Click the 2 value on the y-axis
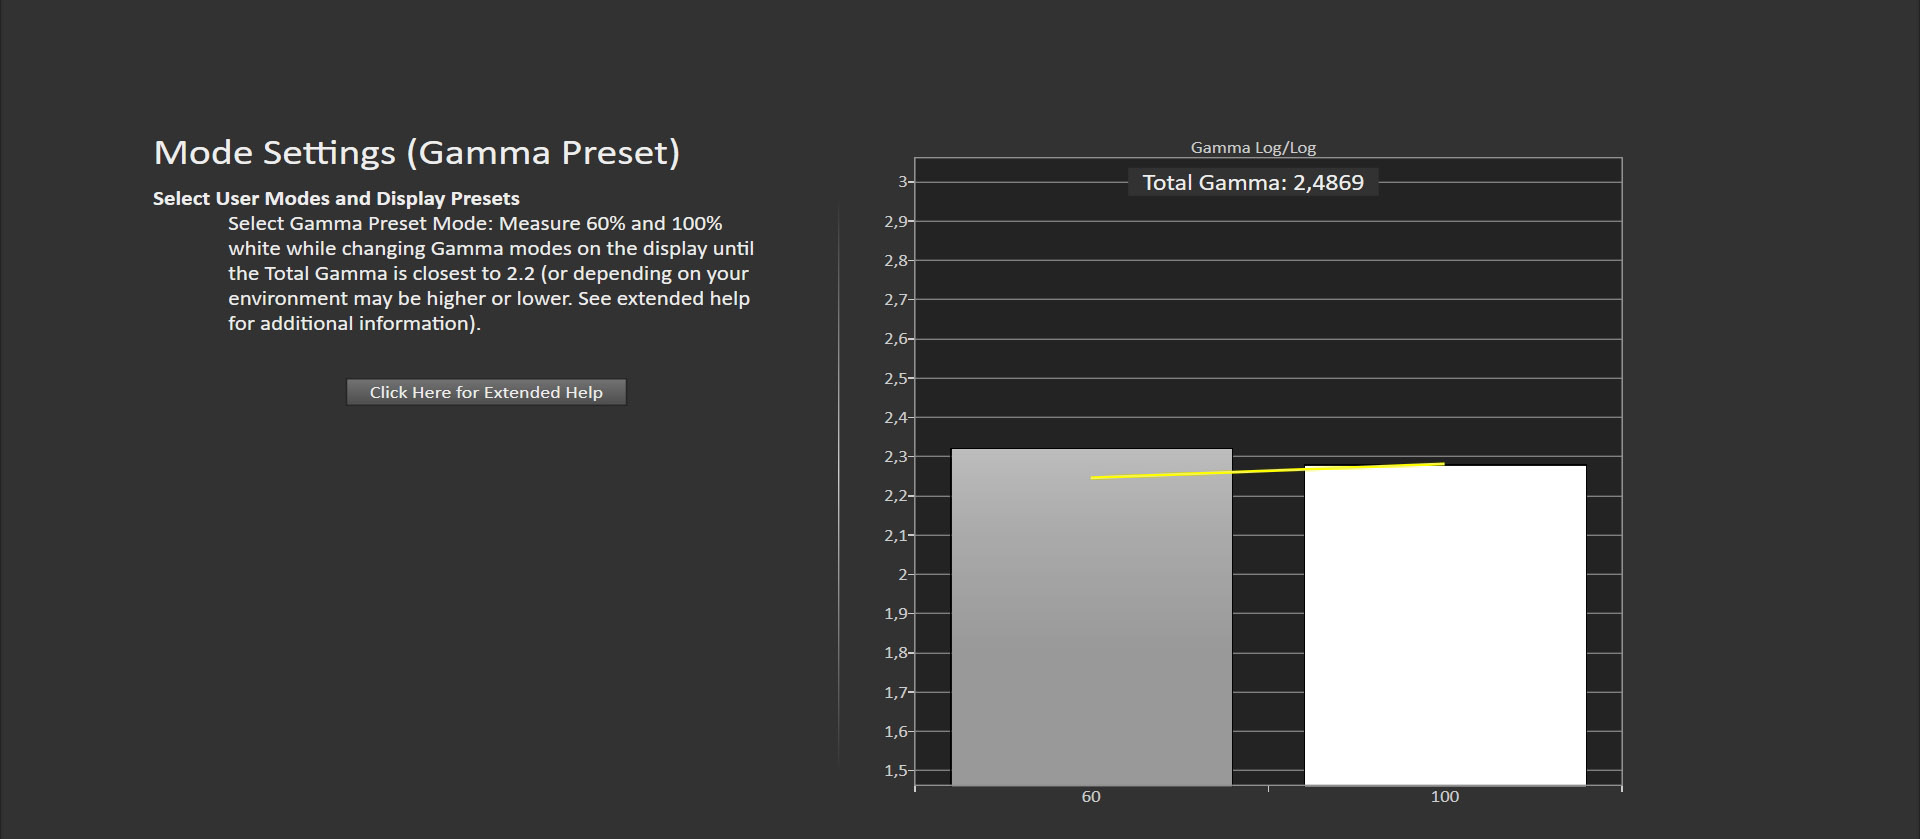Image resolution: width=1920 pixels, height=839 pixels. [x=902, y=574]
